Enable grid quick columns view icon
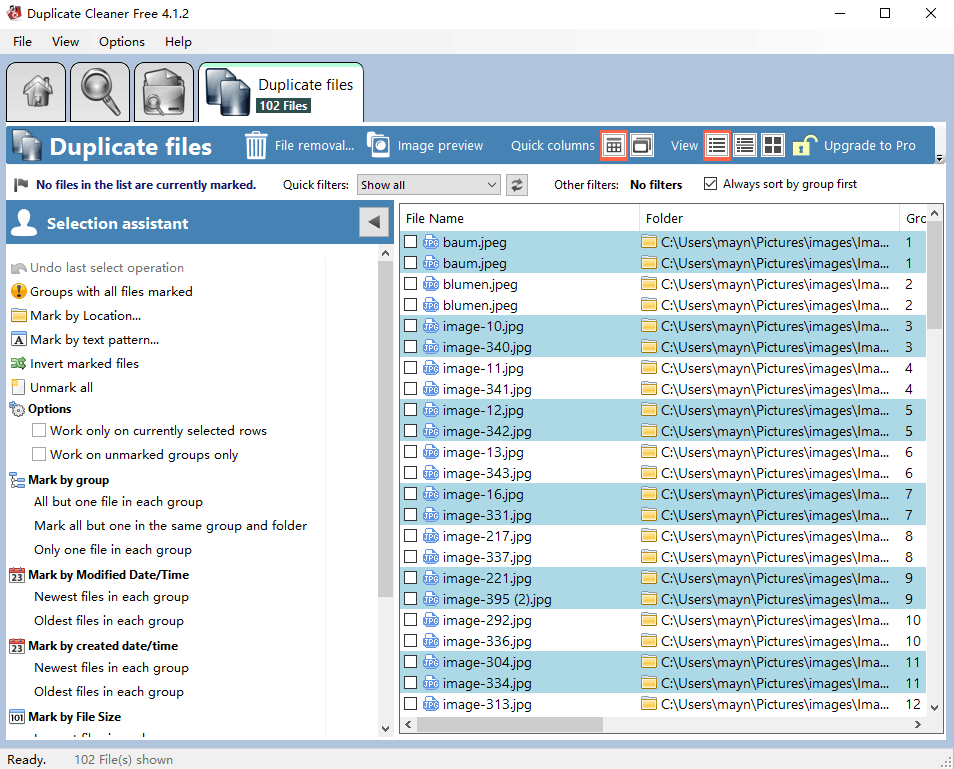Viewport: 954px width, 769px height. click(x=613, y=145)
